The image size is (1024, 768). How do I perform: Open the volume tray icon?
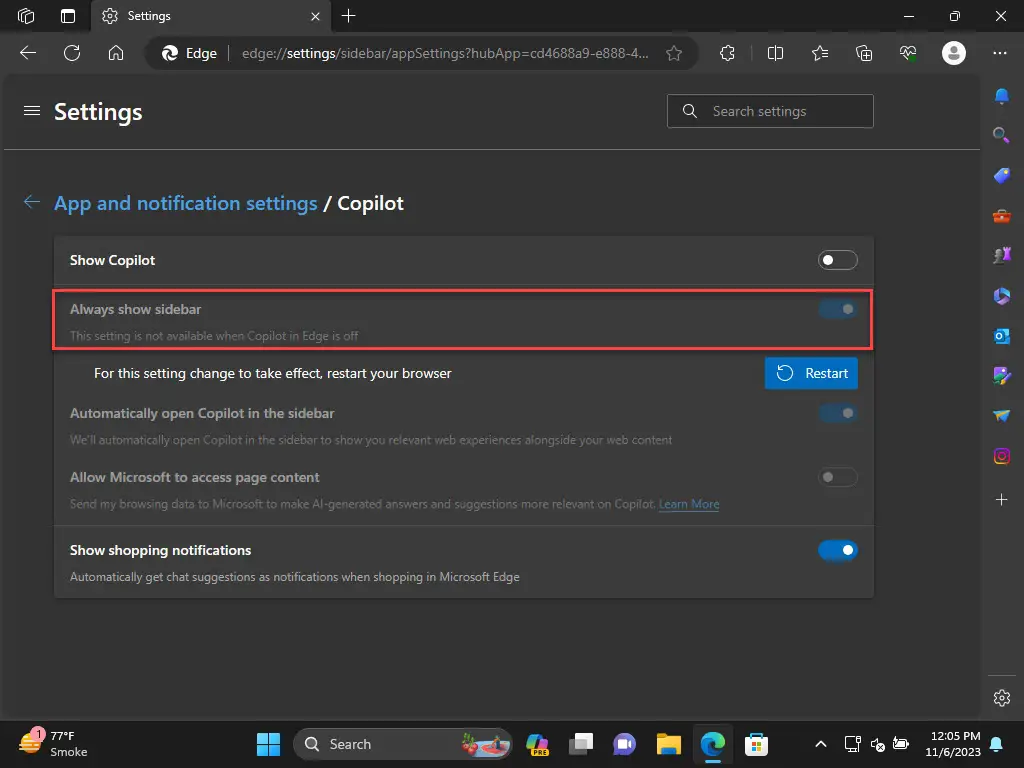coord(877,744)
